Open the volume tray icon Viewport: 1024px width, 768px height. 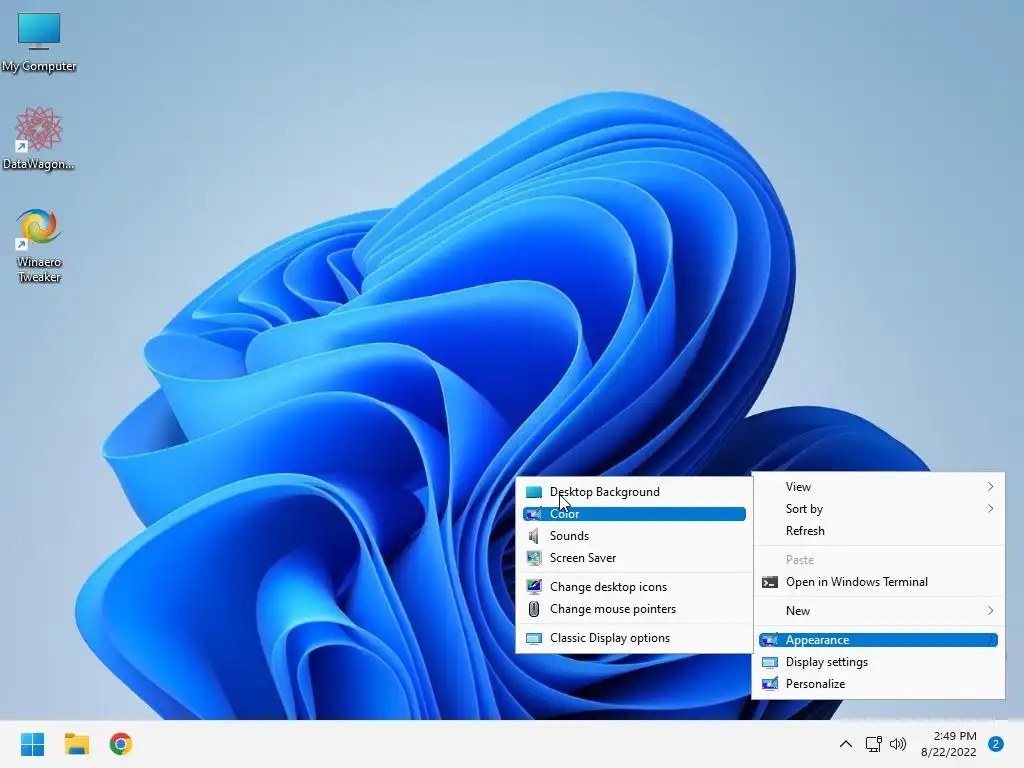pyautogui.click(x=899, y=744)
